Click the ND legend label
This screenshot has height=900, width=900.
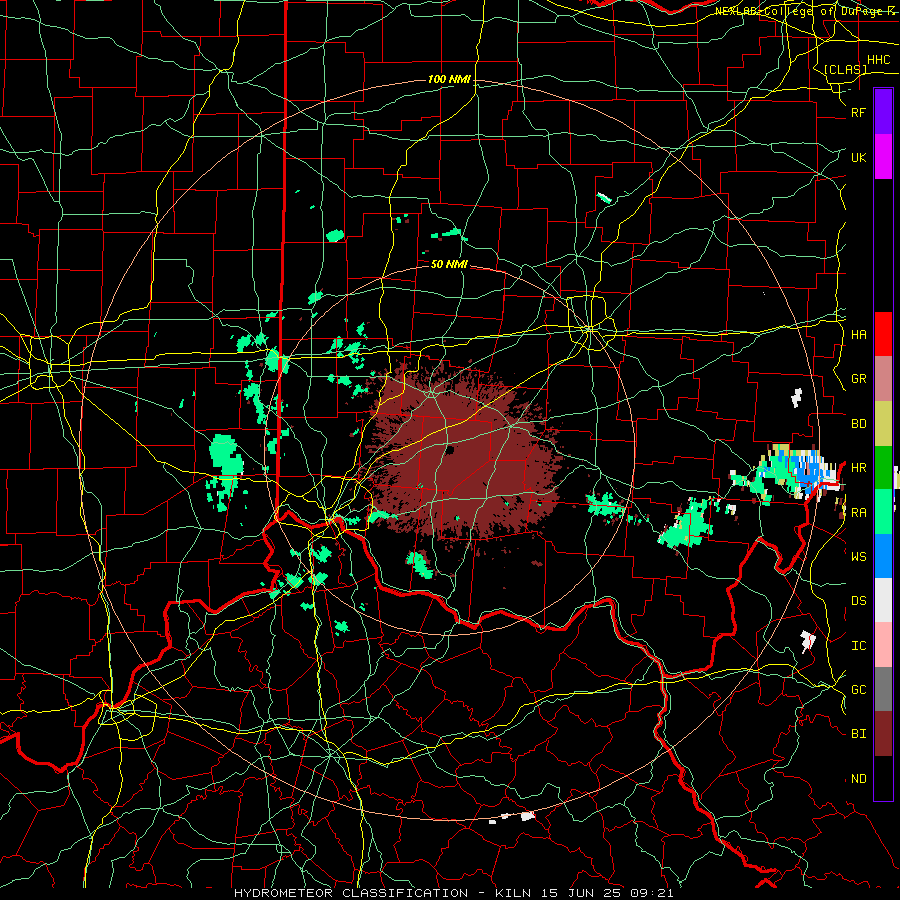point(859,779)
